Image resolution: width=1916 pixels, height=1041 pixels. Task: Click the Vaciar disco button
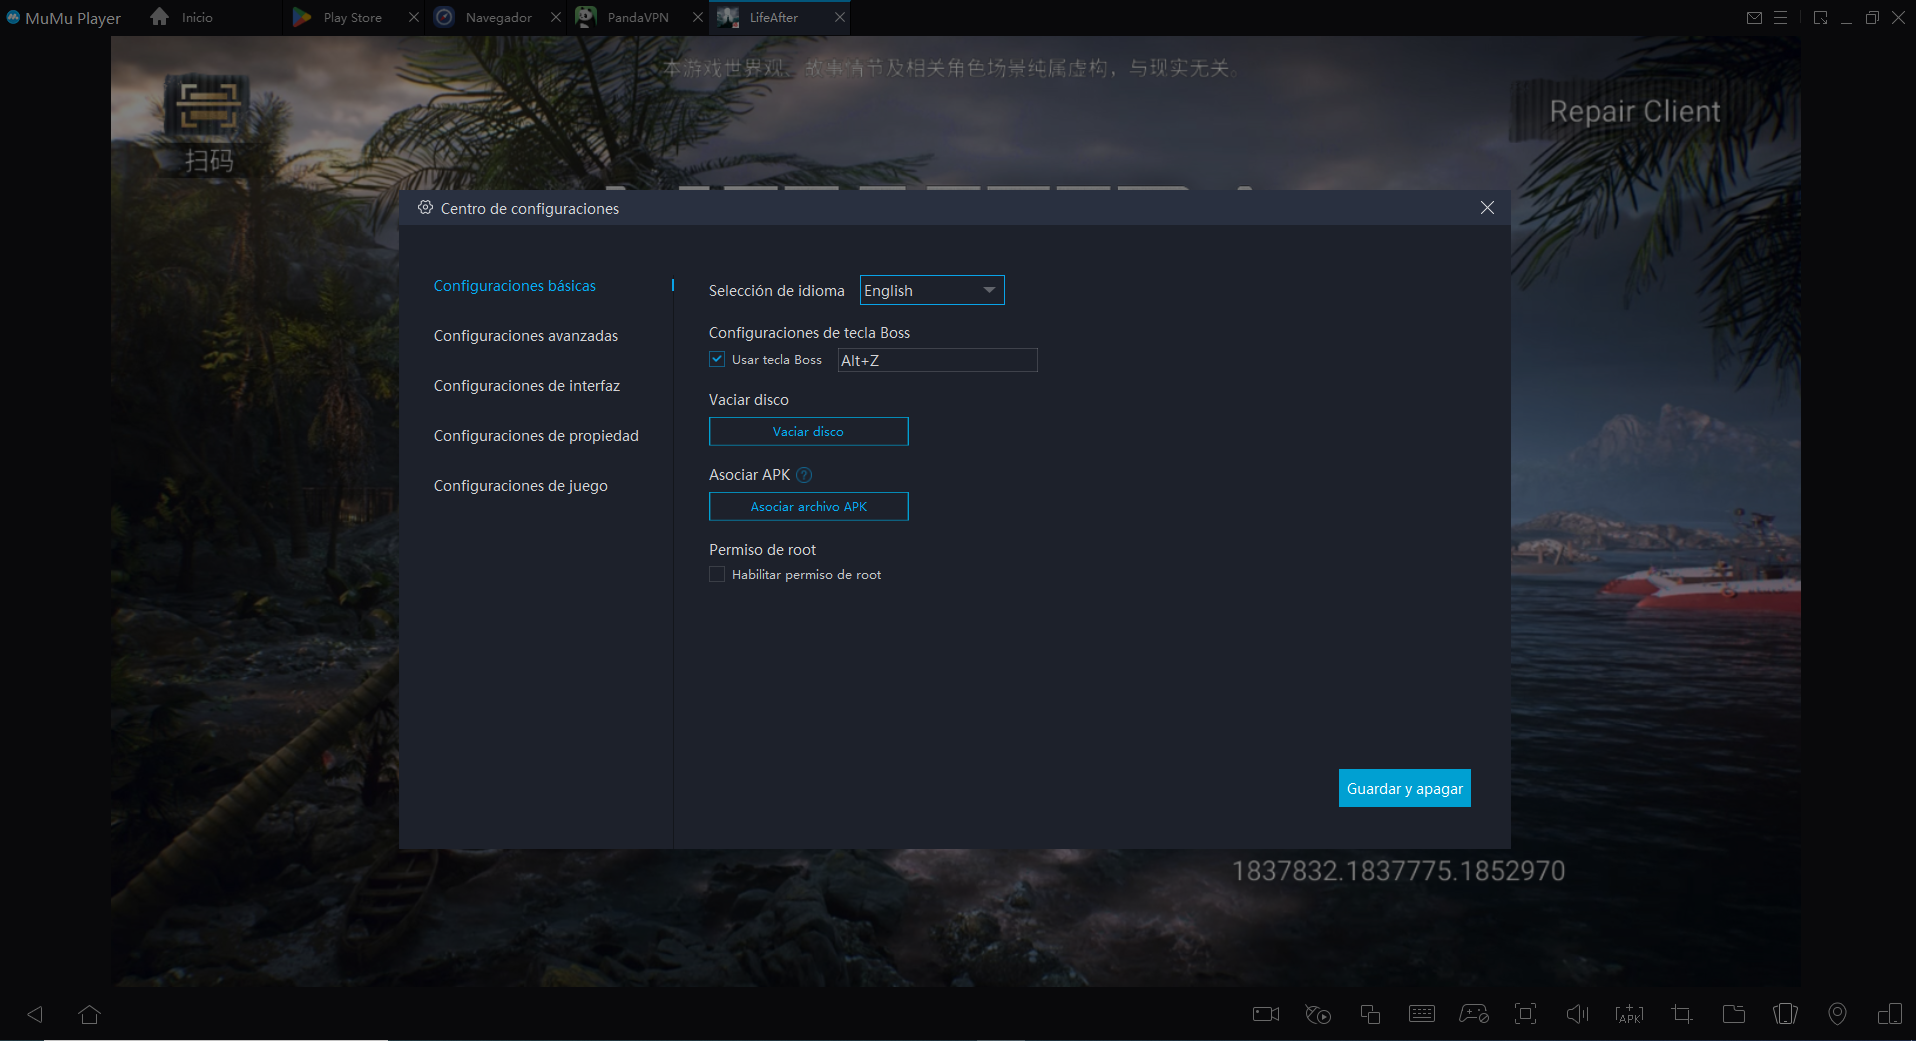click(808, 431)
